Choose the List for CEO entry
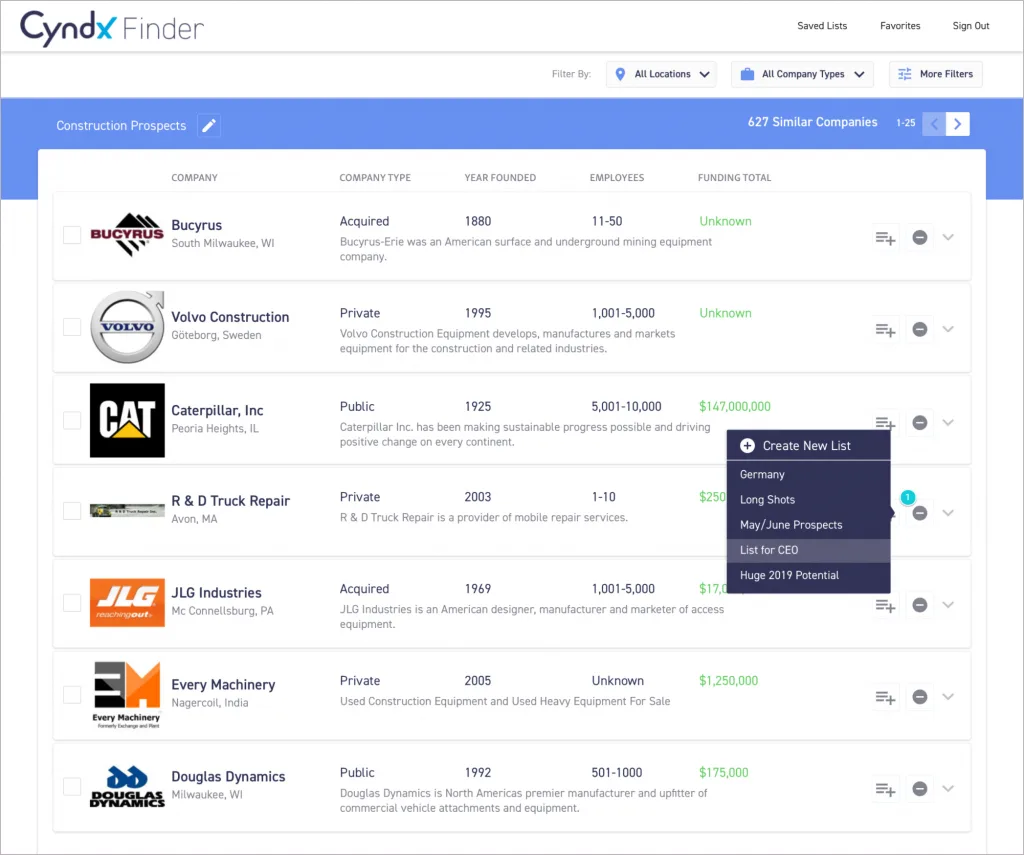Image resolution: width=1024 pixels, height=855 pixels. pyautogui.click(x=808, y=550)
